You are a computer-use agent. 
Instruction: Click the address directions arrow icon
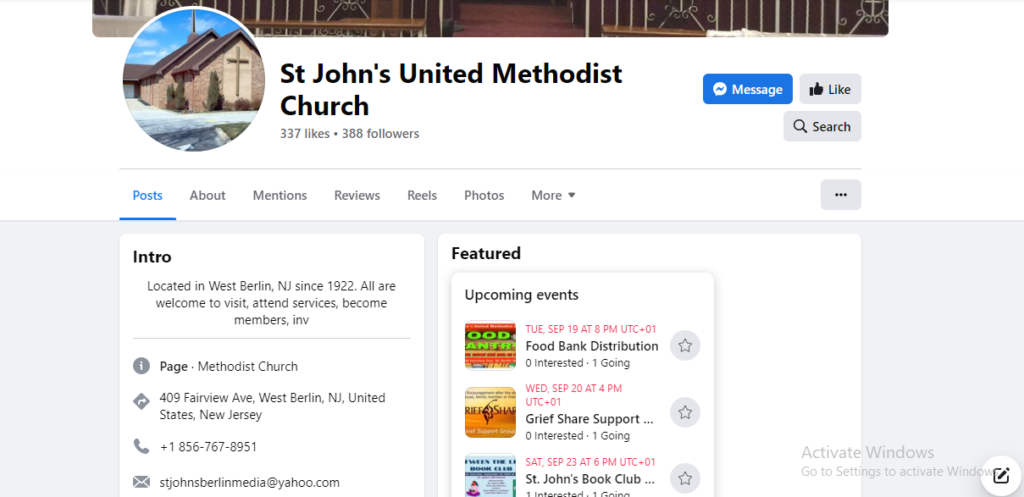tap(142, 401)
